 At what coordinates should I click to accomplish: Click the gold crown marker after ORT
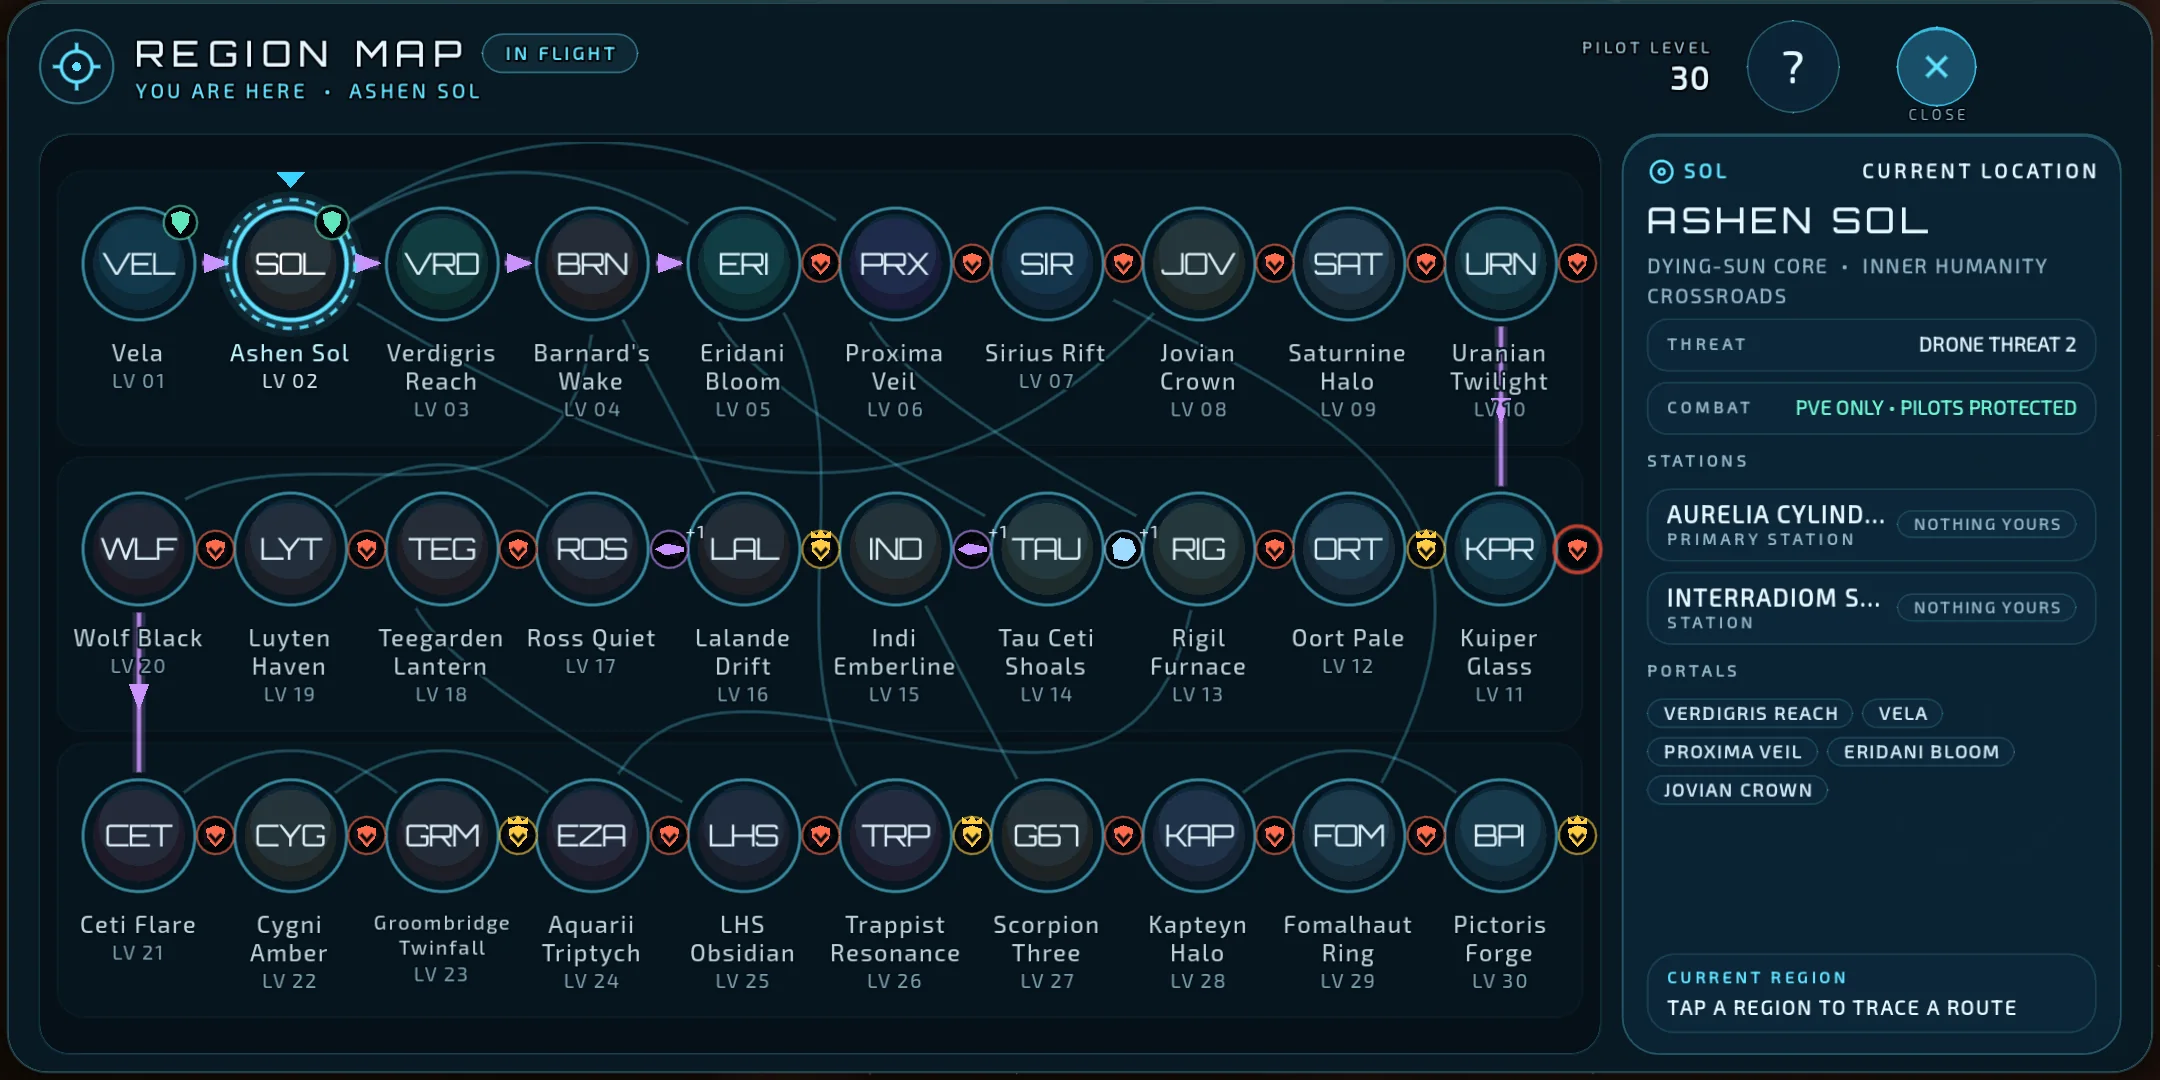coord(1426,549)
